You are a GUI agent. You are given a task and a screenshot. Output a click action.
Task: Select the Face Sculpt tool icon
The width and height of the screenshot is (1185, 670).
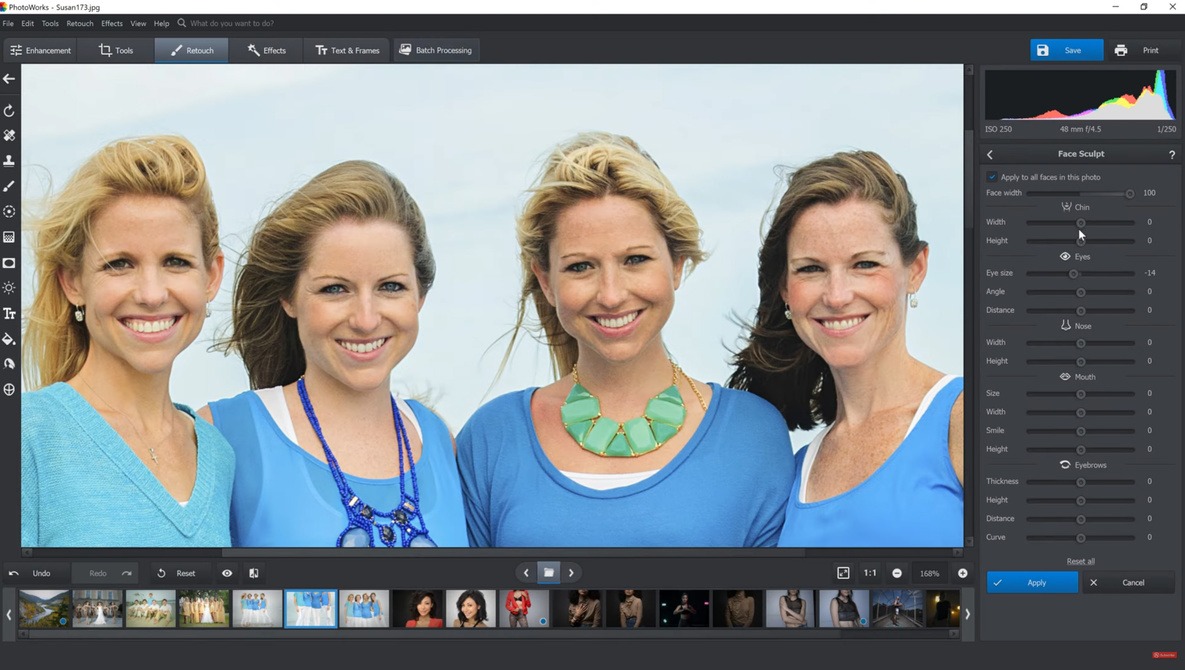[x=9, y=390]
